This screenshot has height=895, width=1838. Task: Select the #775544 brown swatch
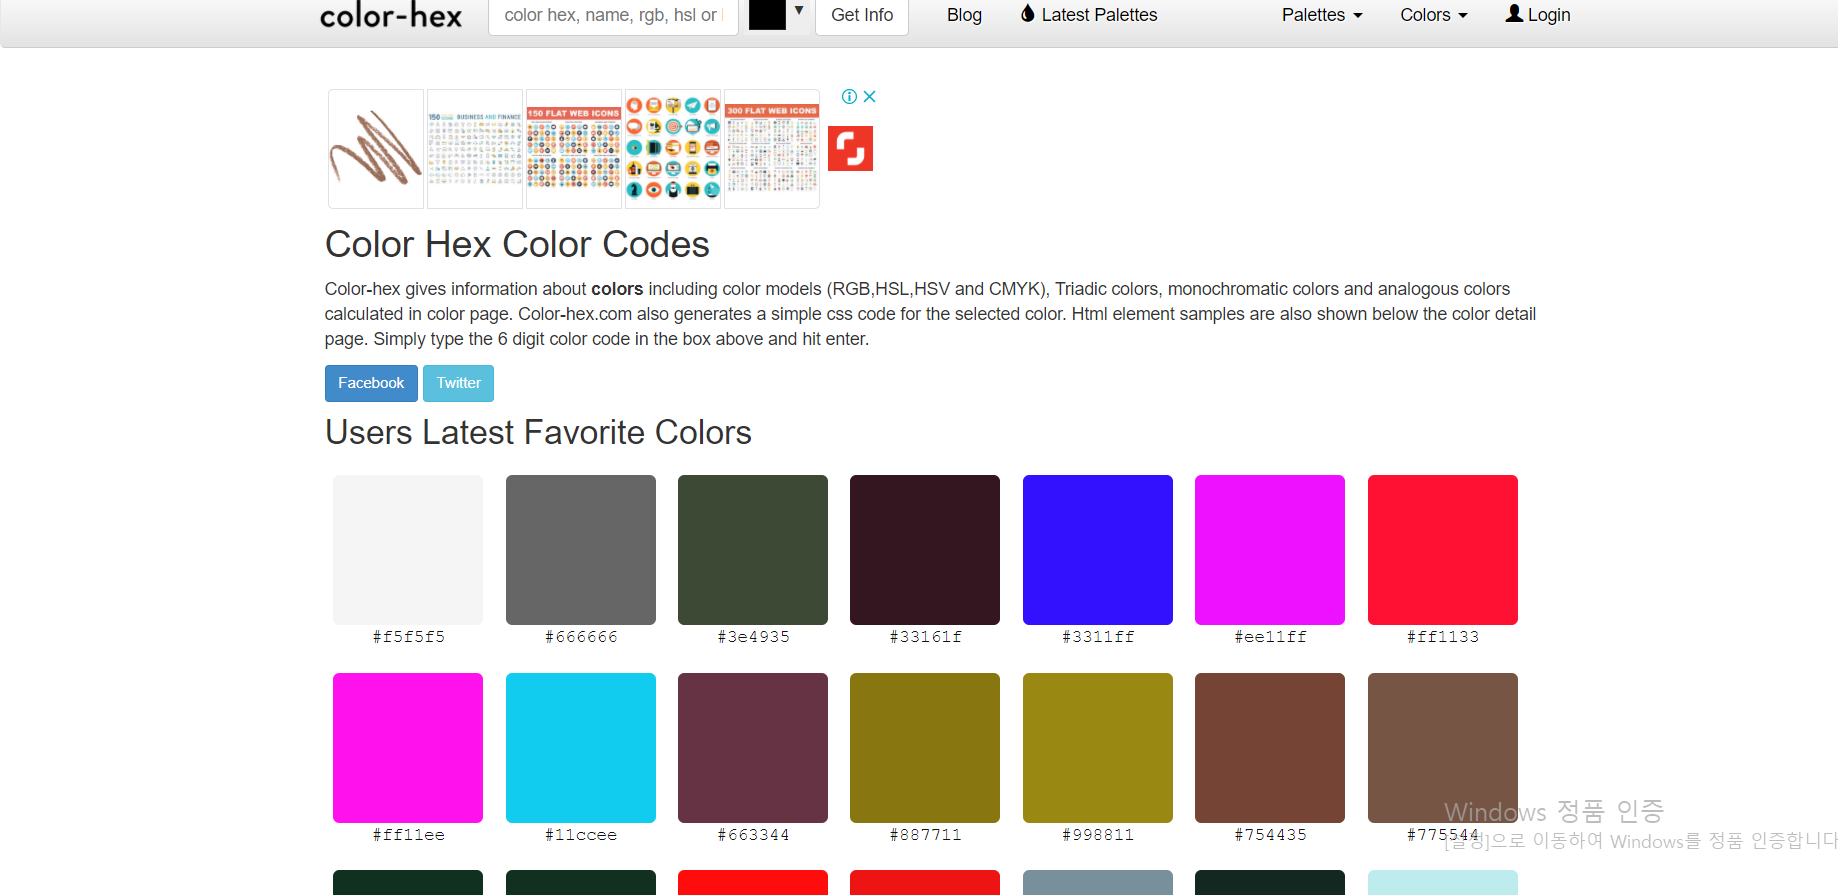(1443, 748)
